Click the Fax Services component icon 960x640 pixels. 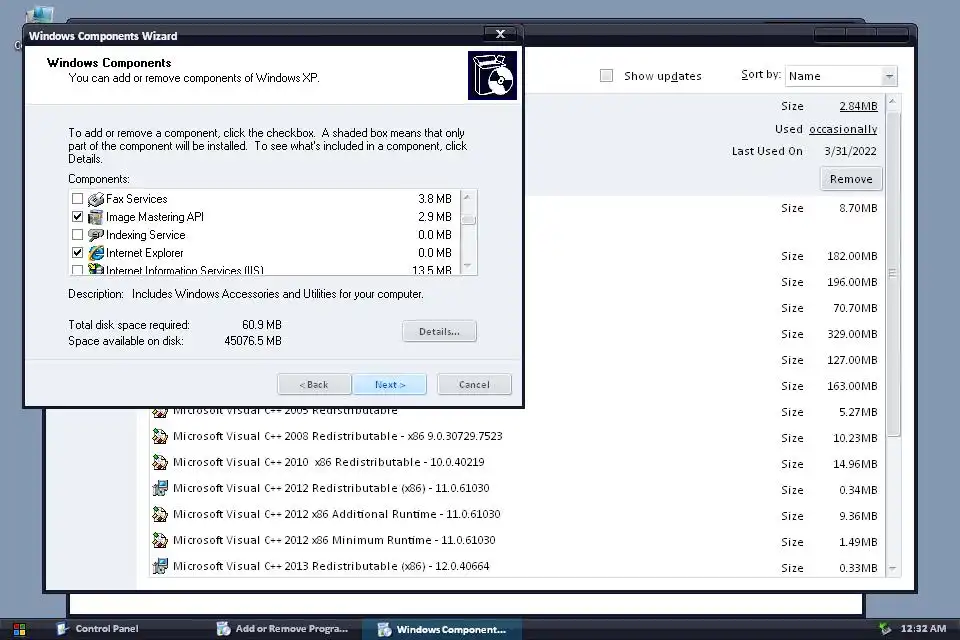click(x=96, y=199)
